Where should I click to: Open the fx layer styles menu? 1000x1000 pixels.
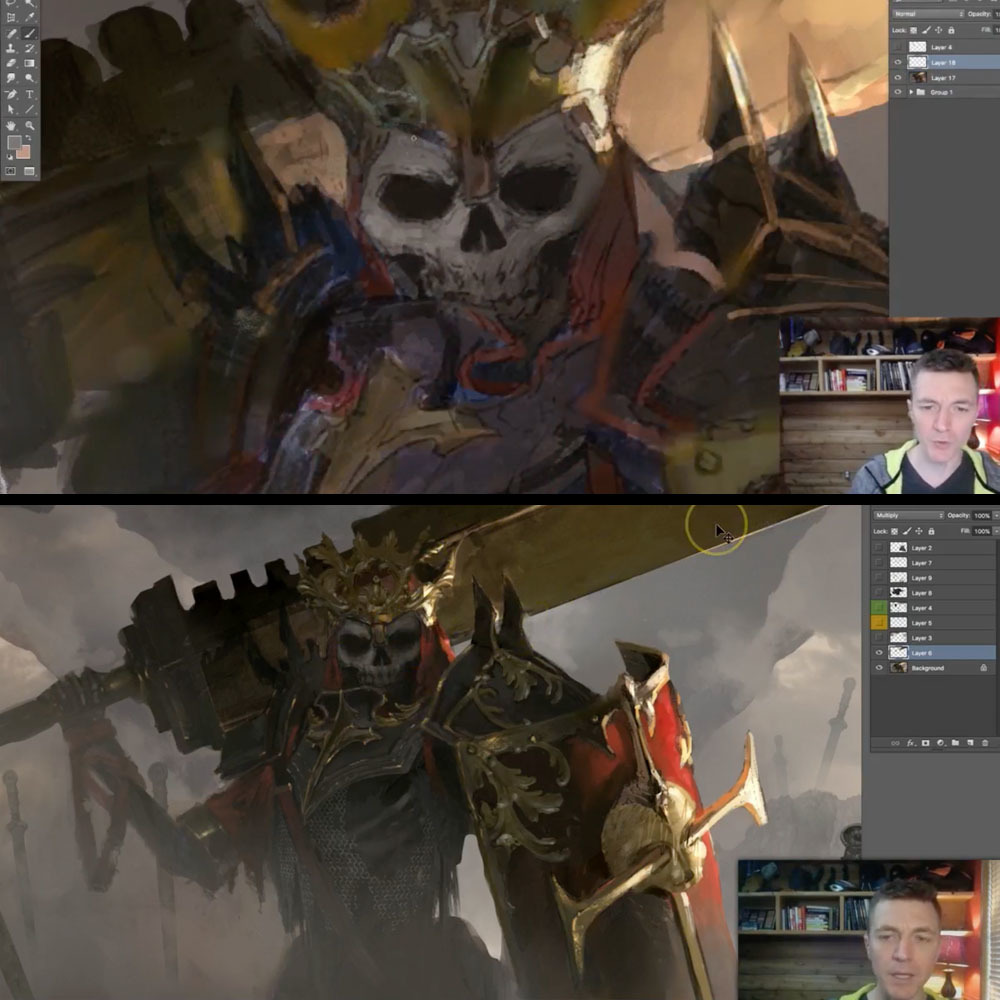pyautogui.click(x=911, y=743)
